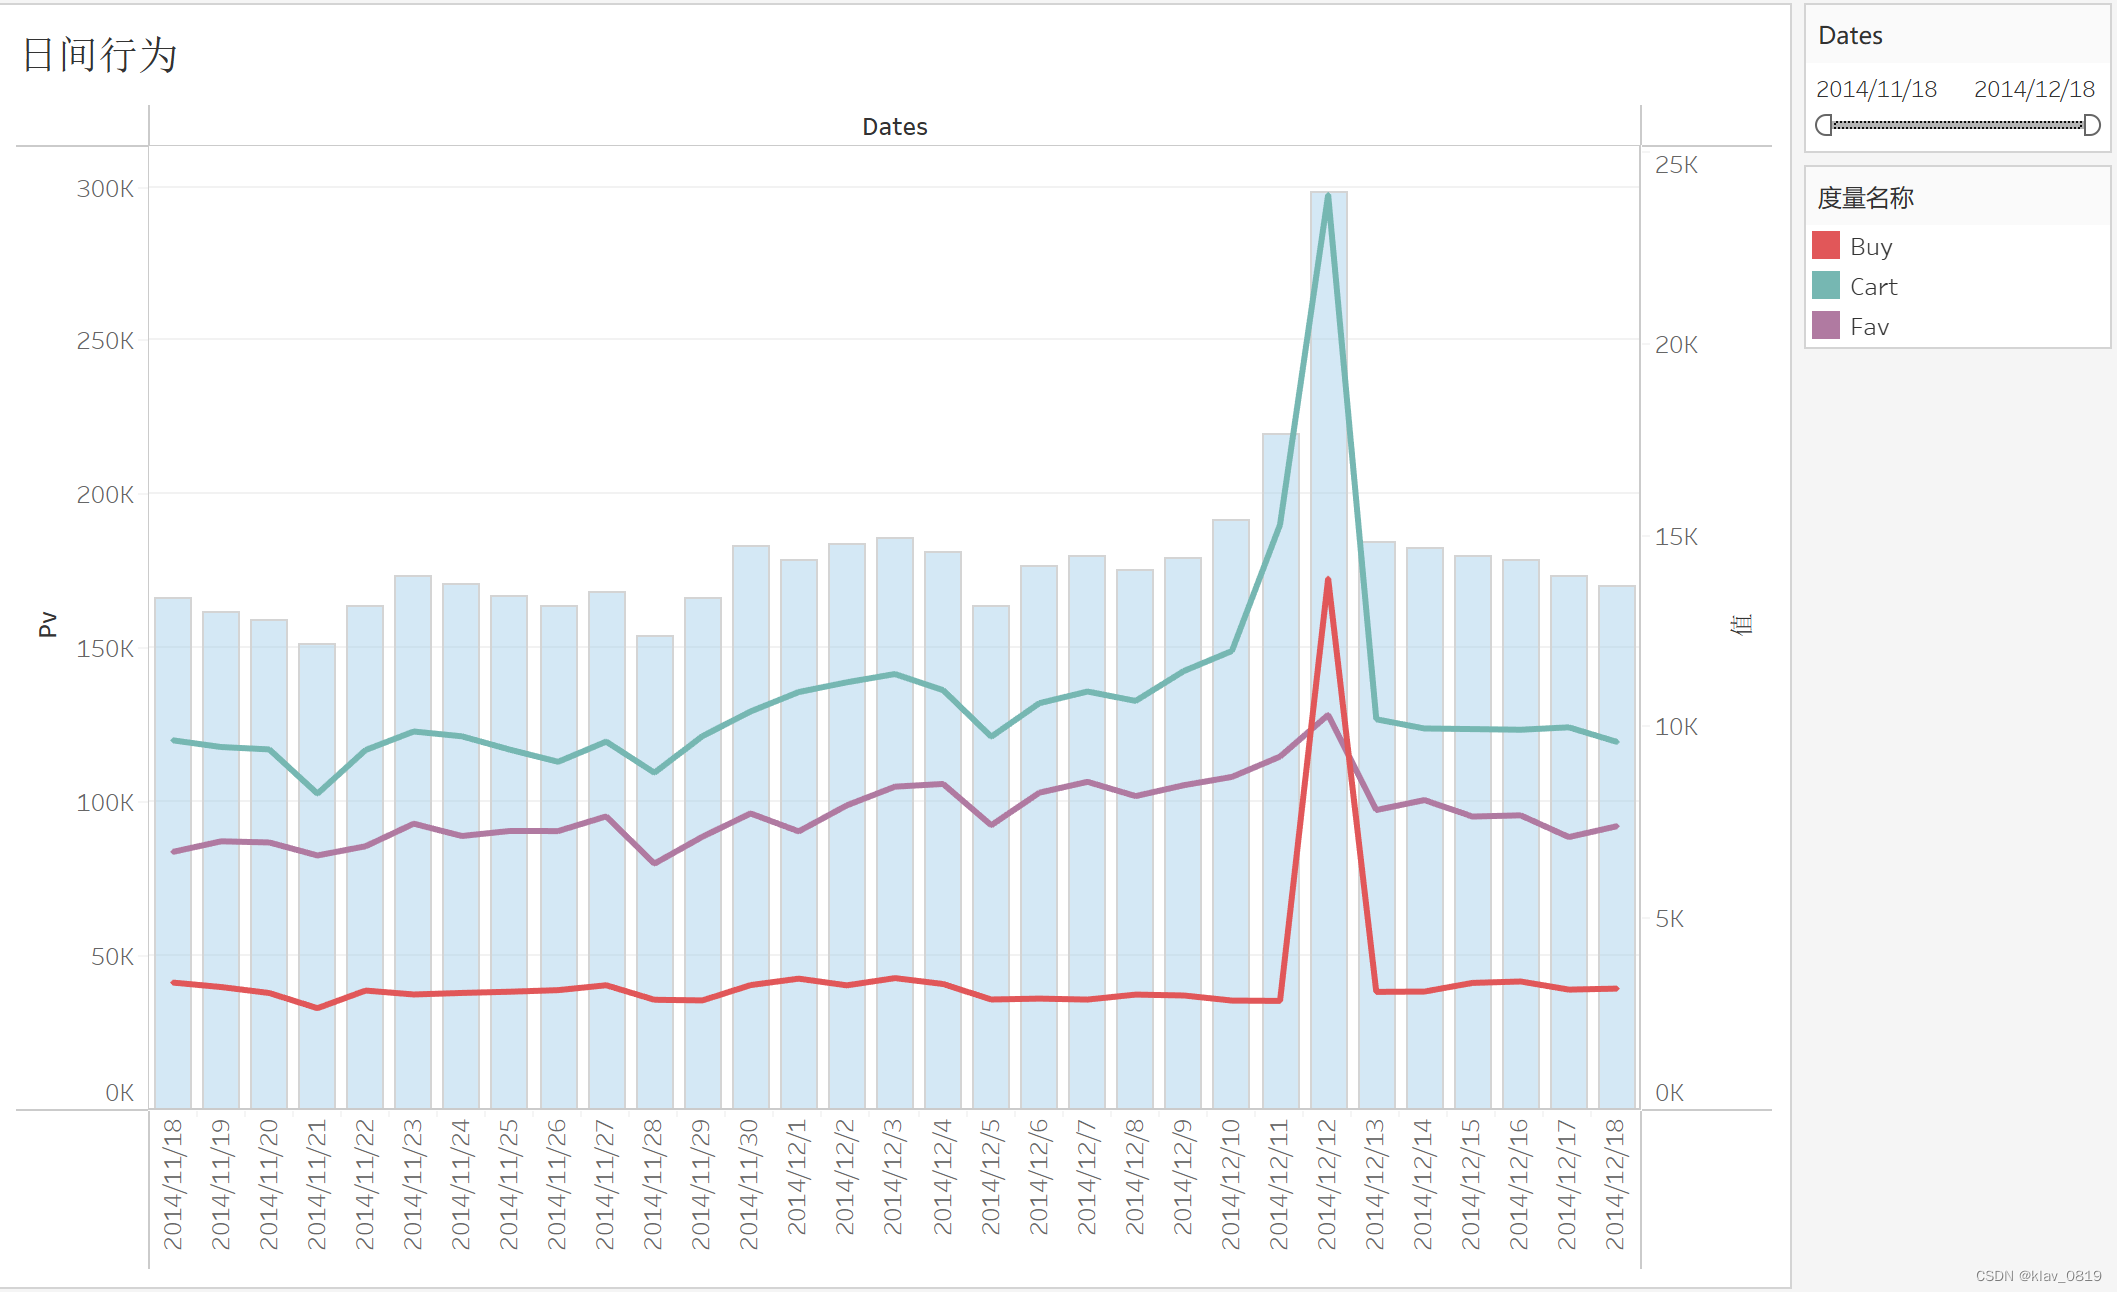Click the 值 right axis title
The image size is (2117, 1292).
pos(1741,624)
